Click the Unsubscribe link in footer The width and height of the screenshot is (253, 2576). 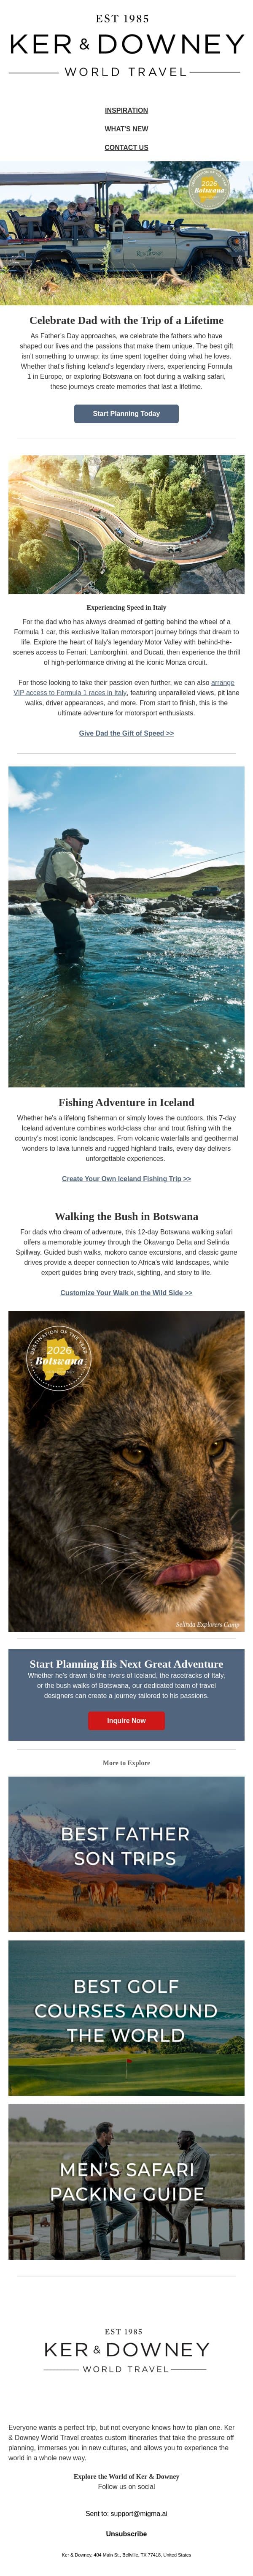point(126,2526)
